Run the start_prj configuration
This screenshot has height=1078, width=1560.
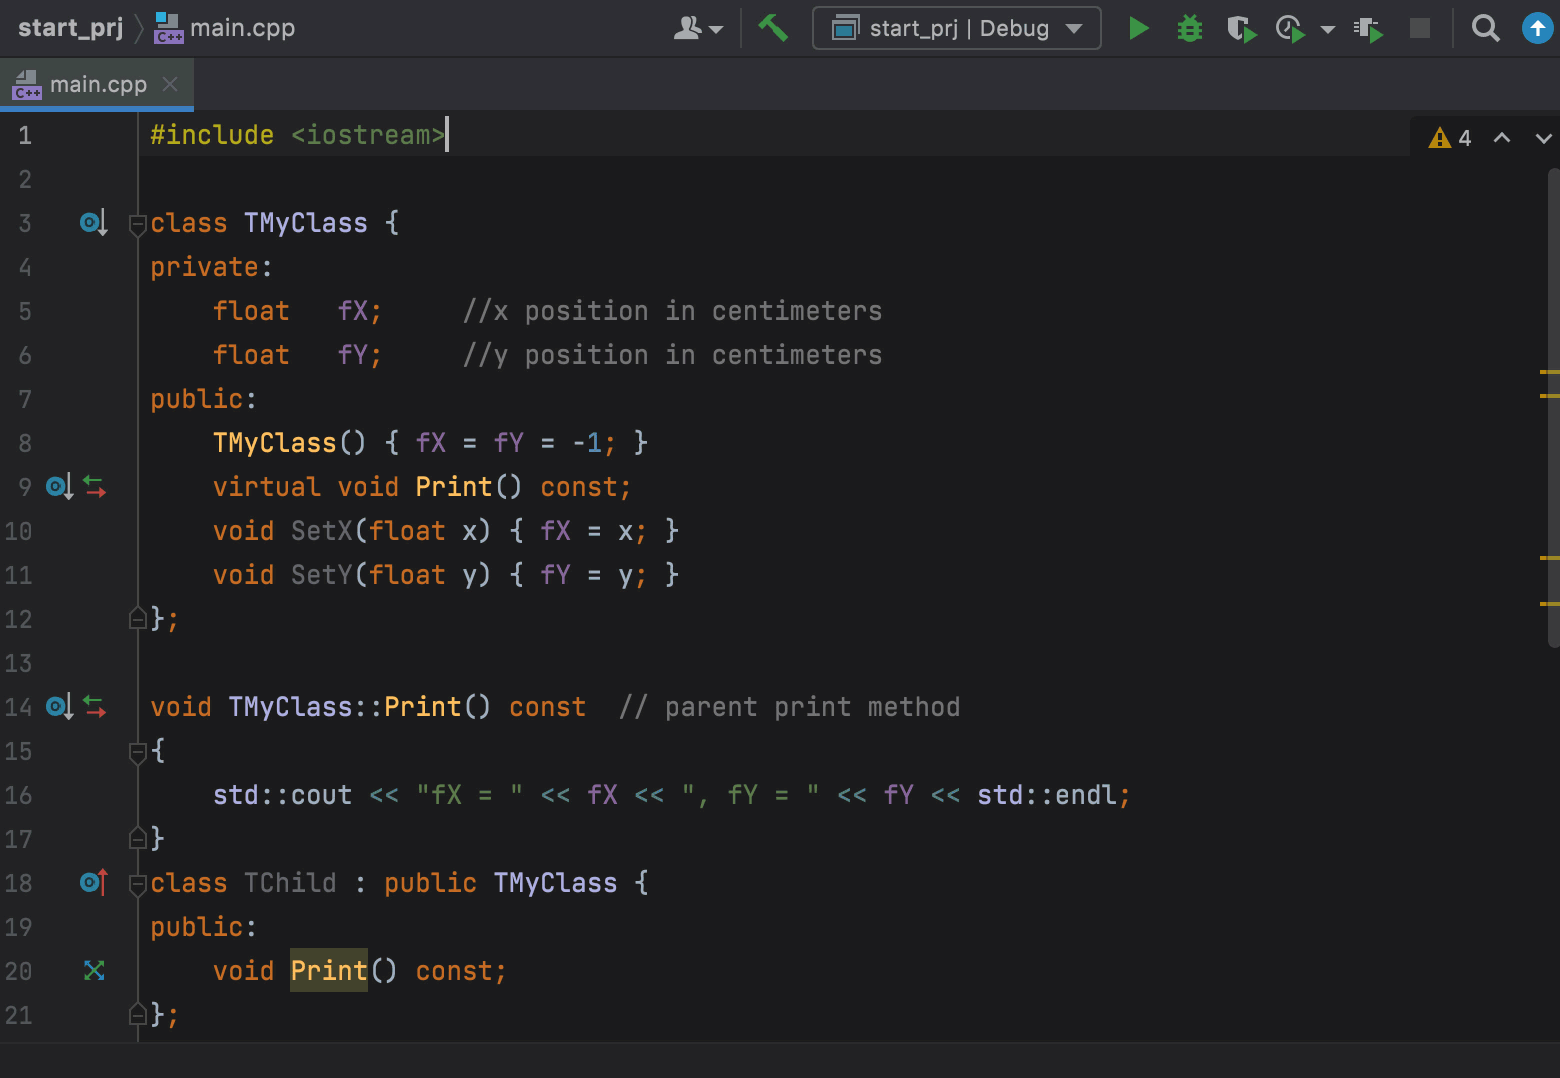point(1138,28)
